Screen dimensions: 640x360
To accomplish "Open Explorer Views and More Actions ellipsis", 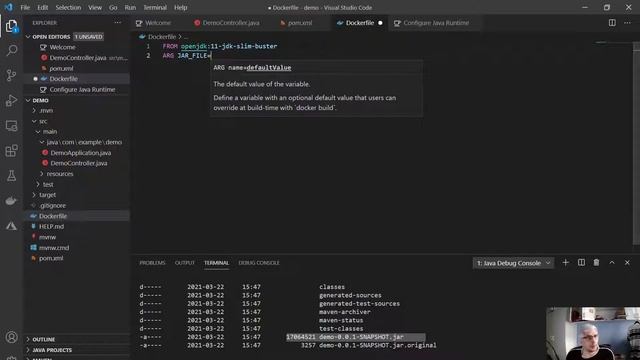I will coord(118,23).
